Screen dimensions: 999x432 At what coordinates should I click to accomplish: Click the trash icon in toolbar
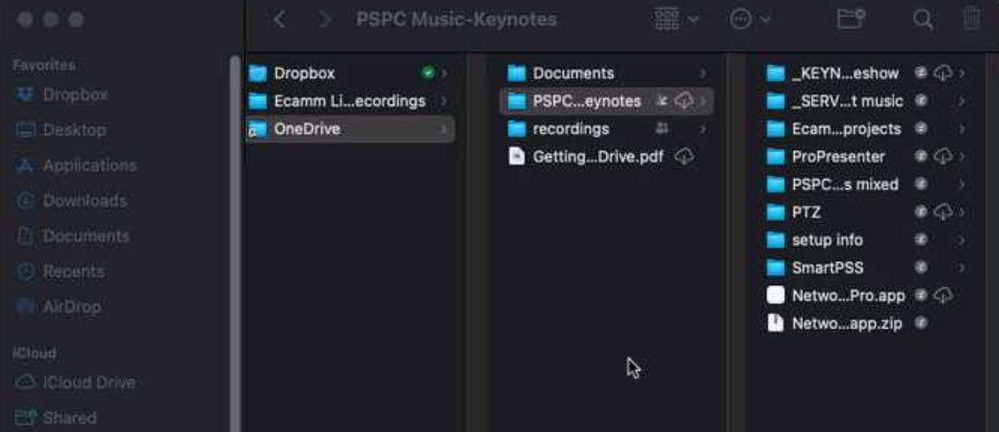pos(971,19)
